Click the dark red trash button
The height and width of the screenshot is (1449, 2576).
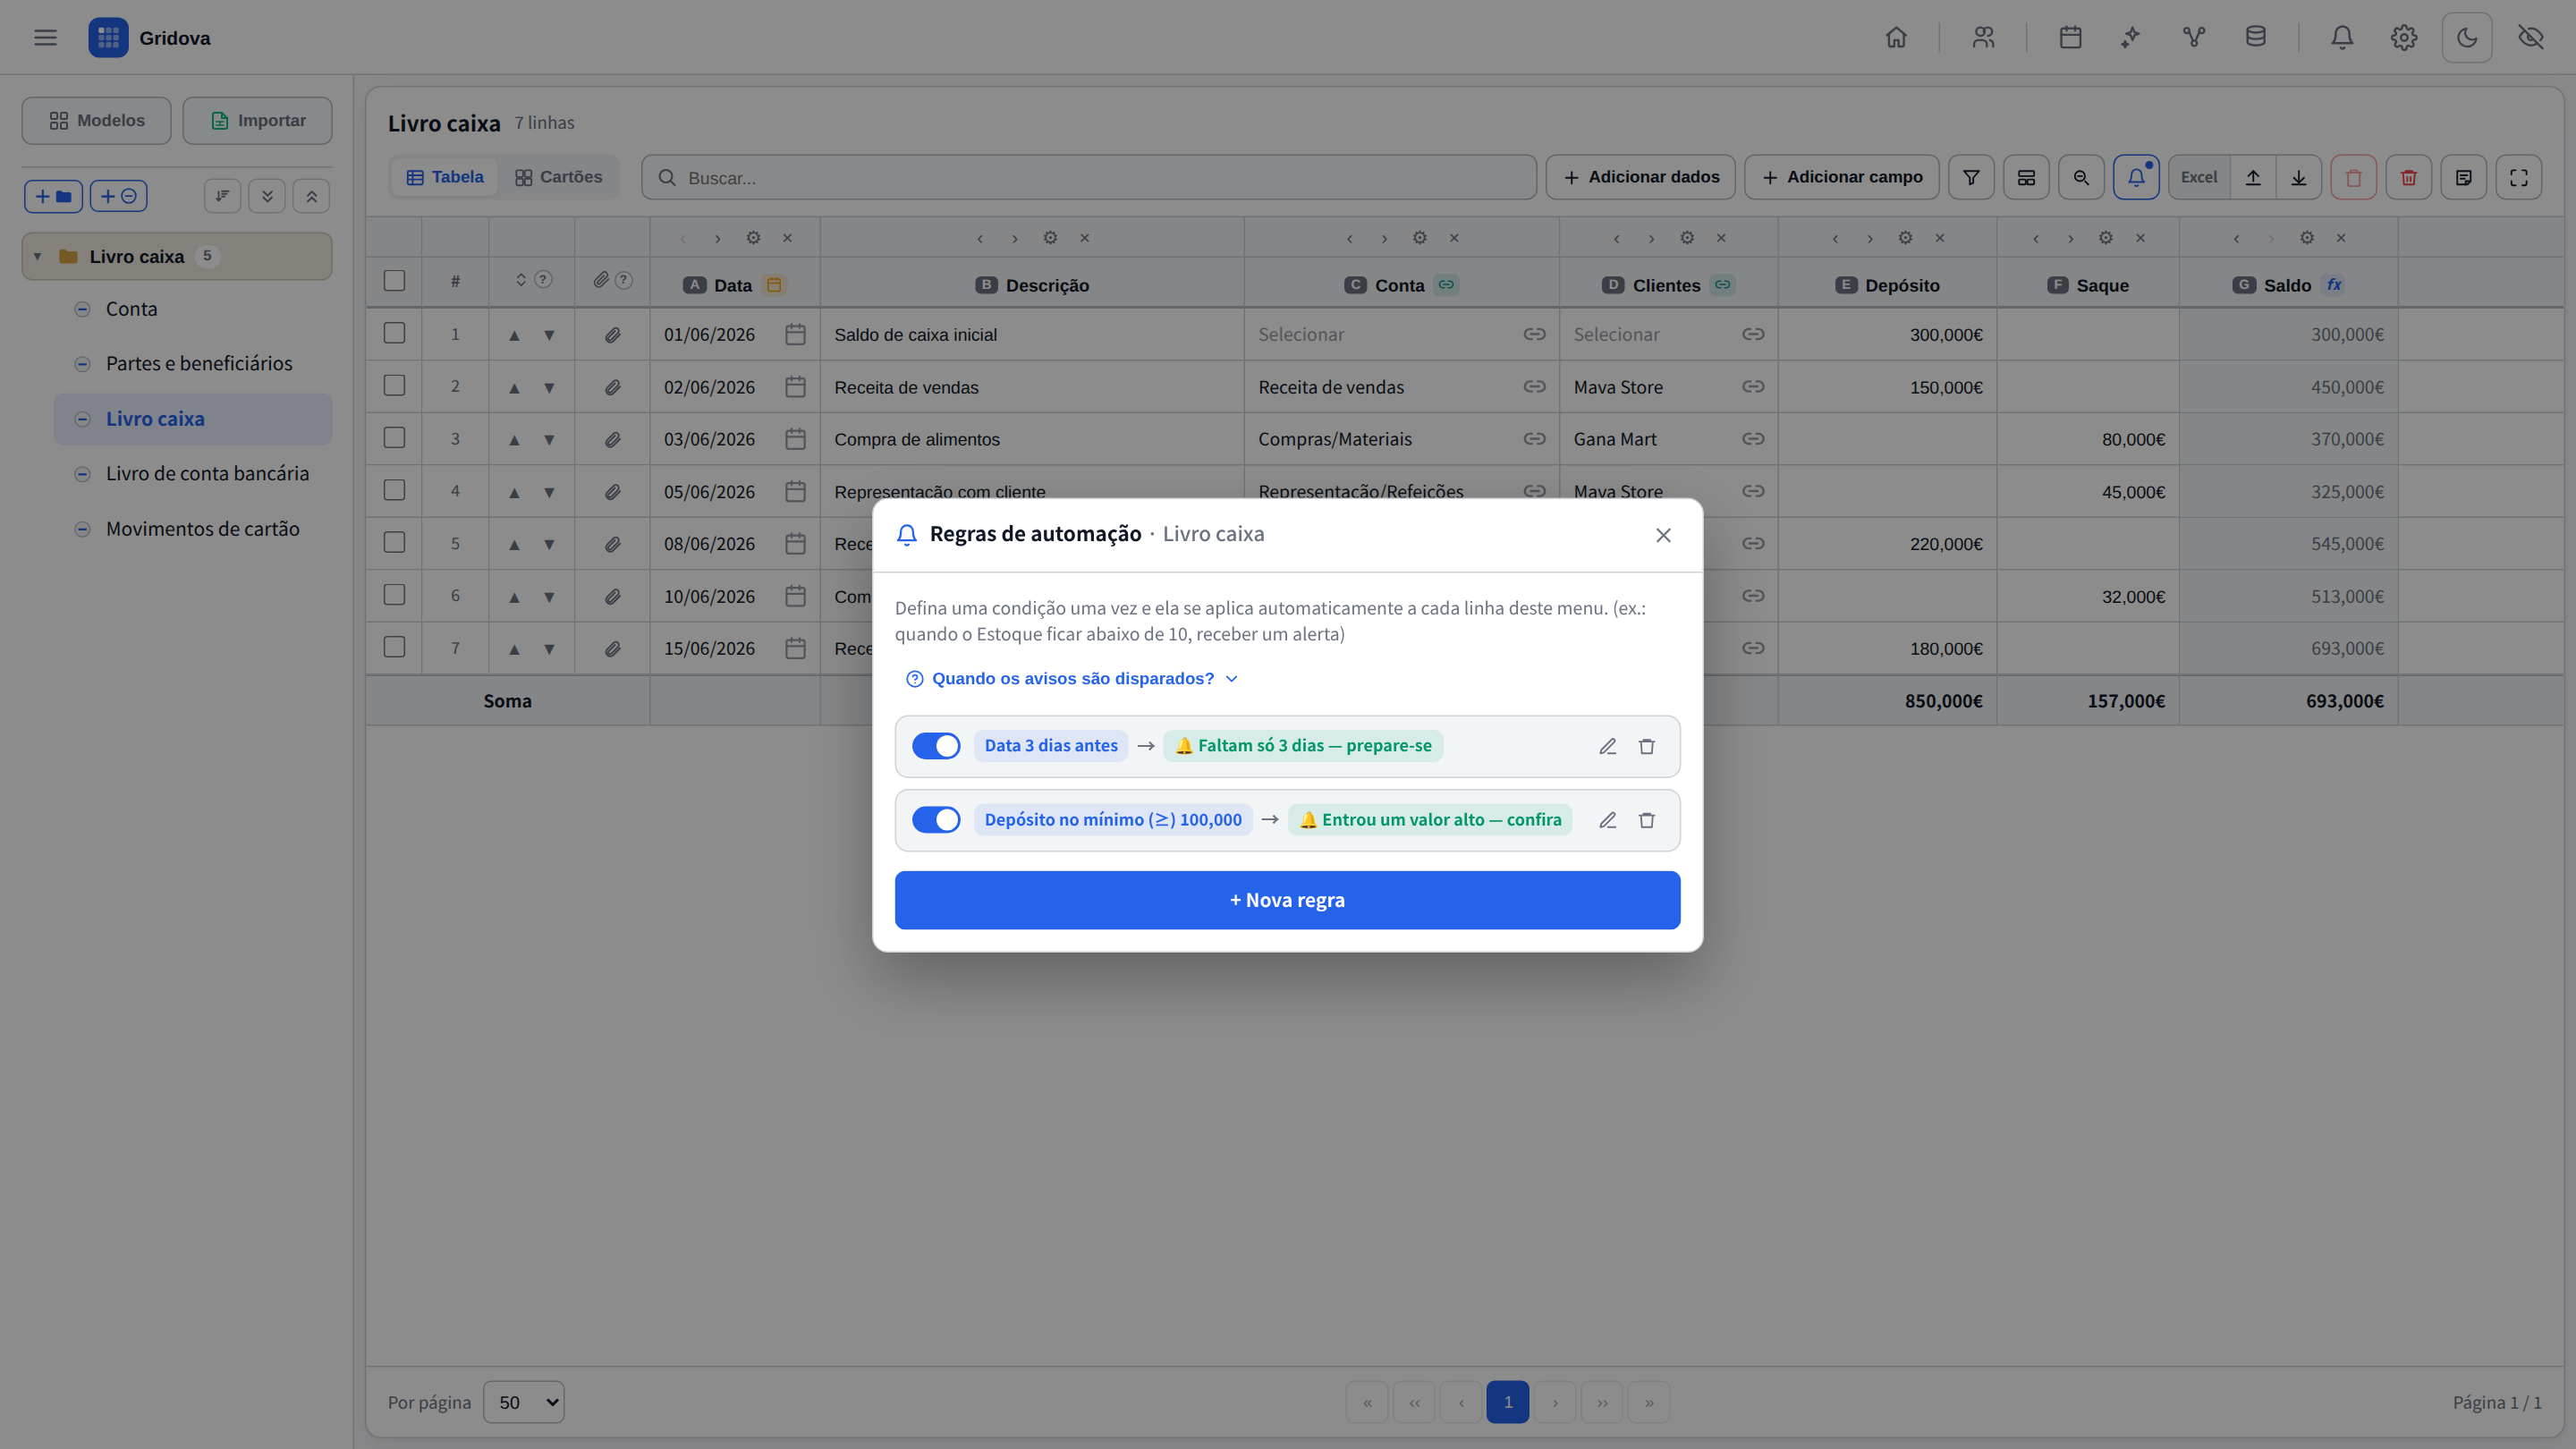pos(2408,178)
